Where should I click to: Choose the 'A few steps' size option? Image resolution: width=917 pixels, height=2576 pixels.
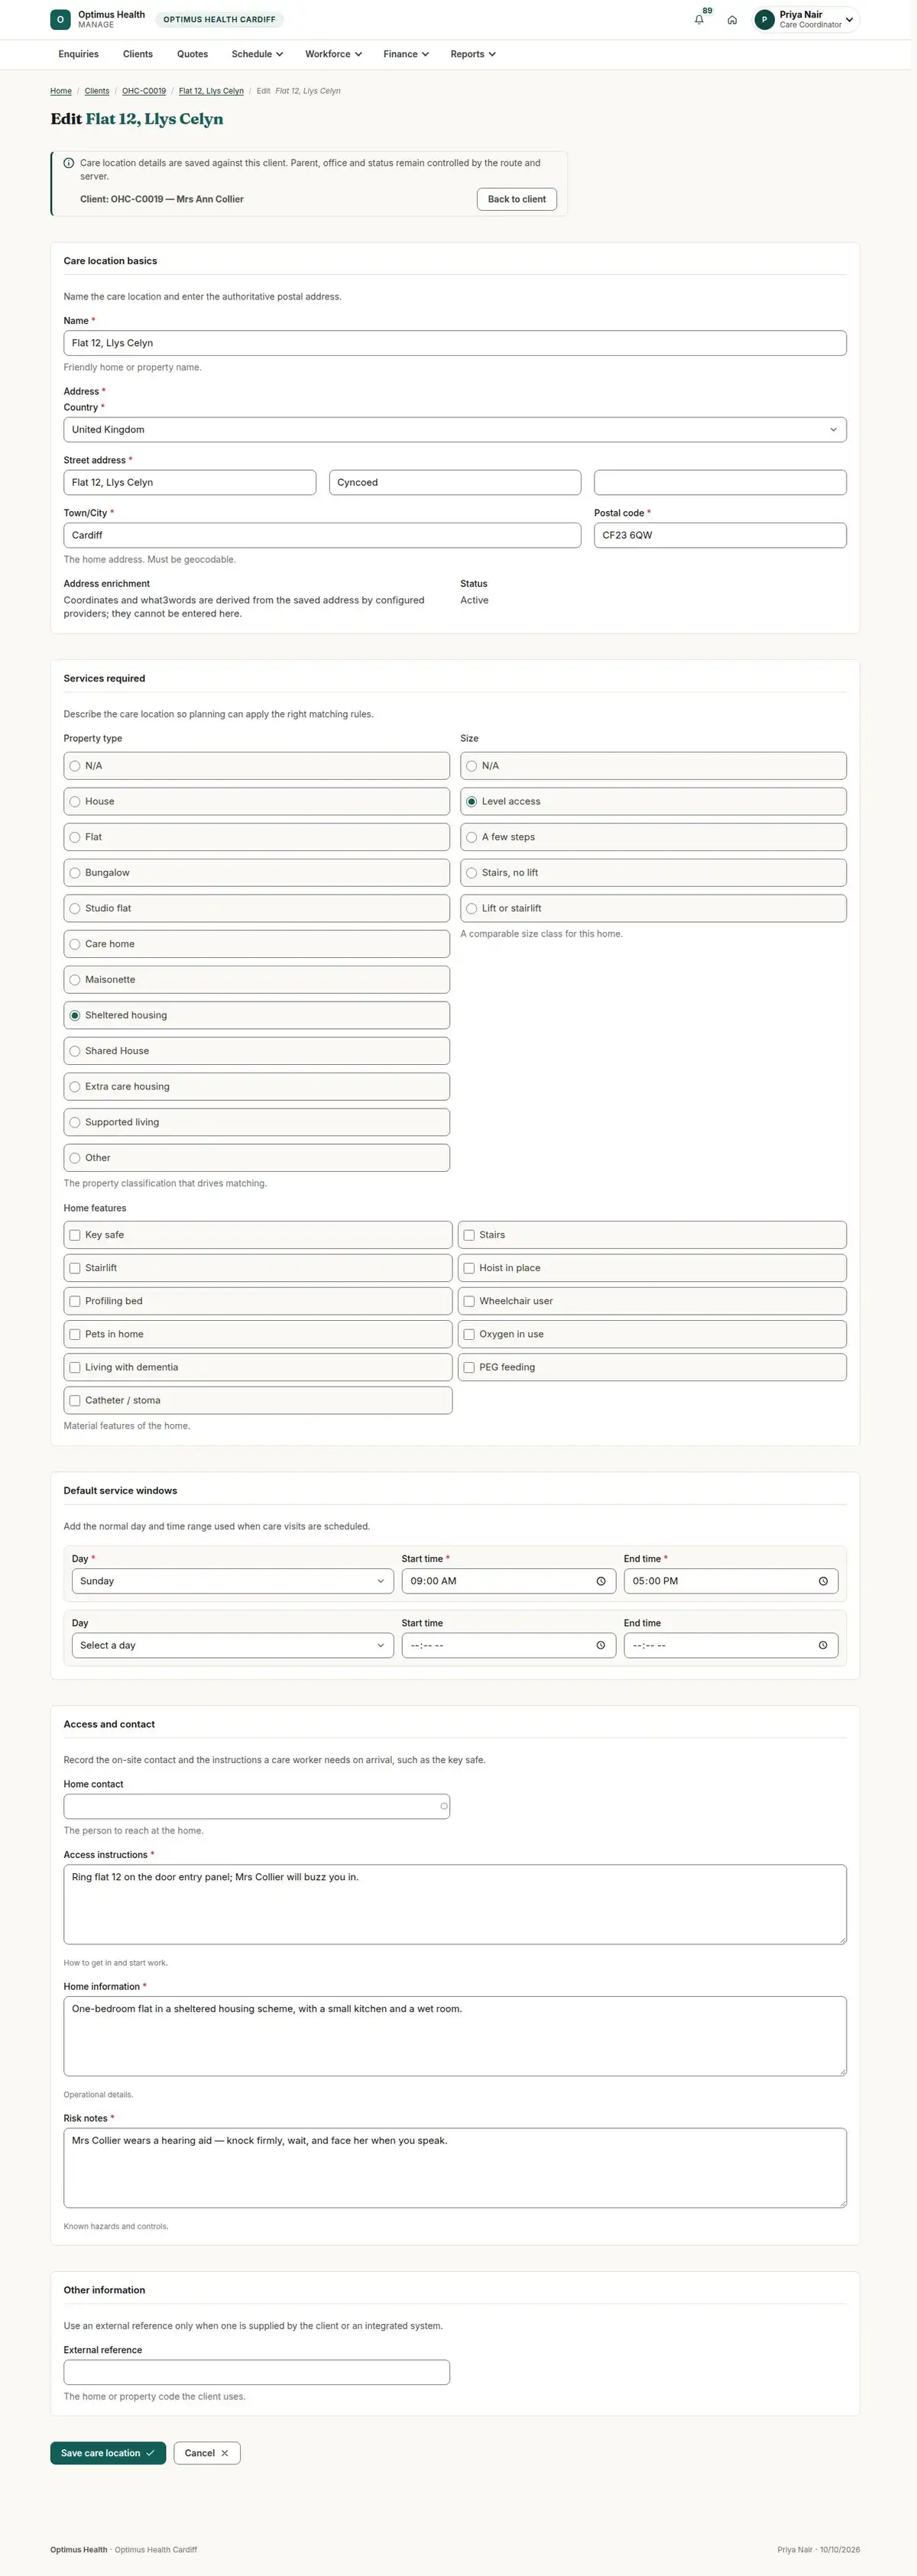(653, 837)
